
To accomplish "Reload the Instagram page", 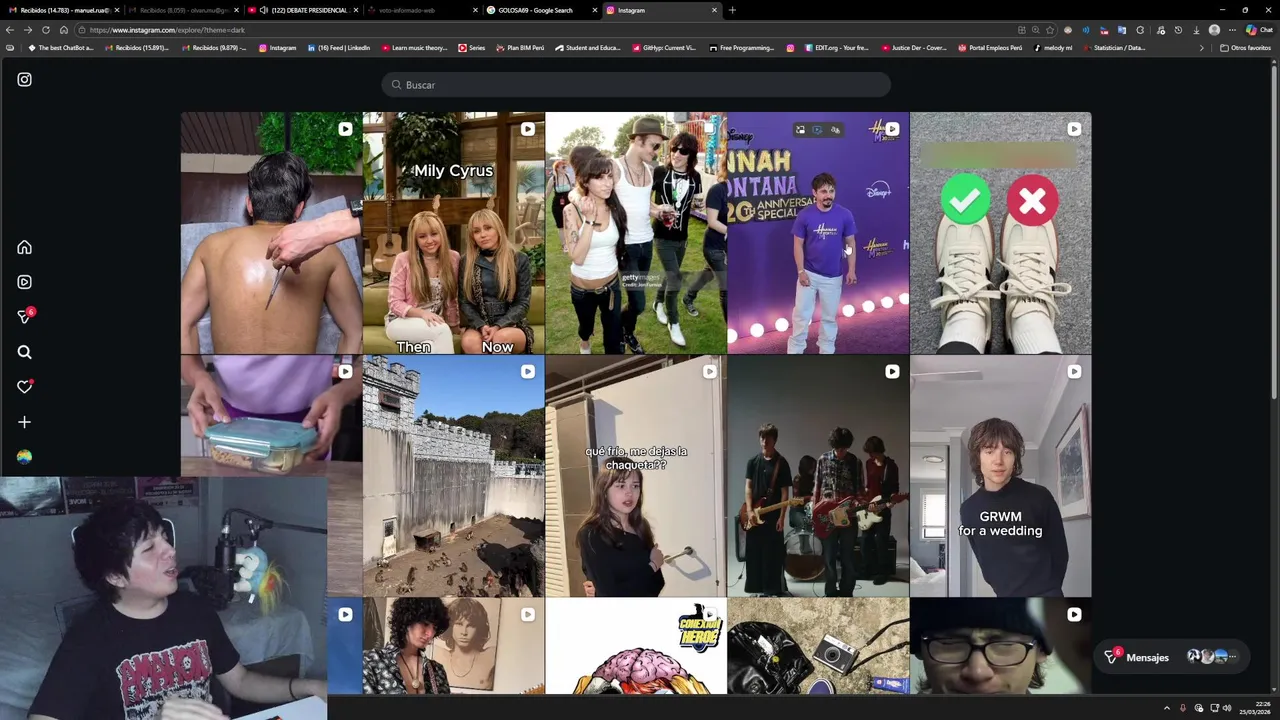I will pyautogui.click(x=46, y=30).
